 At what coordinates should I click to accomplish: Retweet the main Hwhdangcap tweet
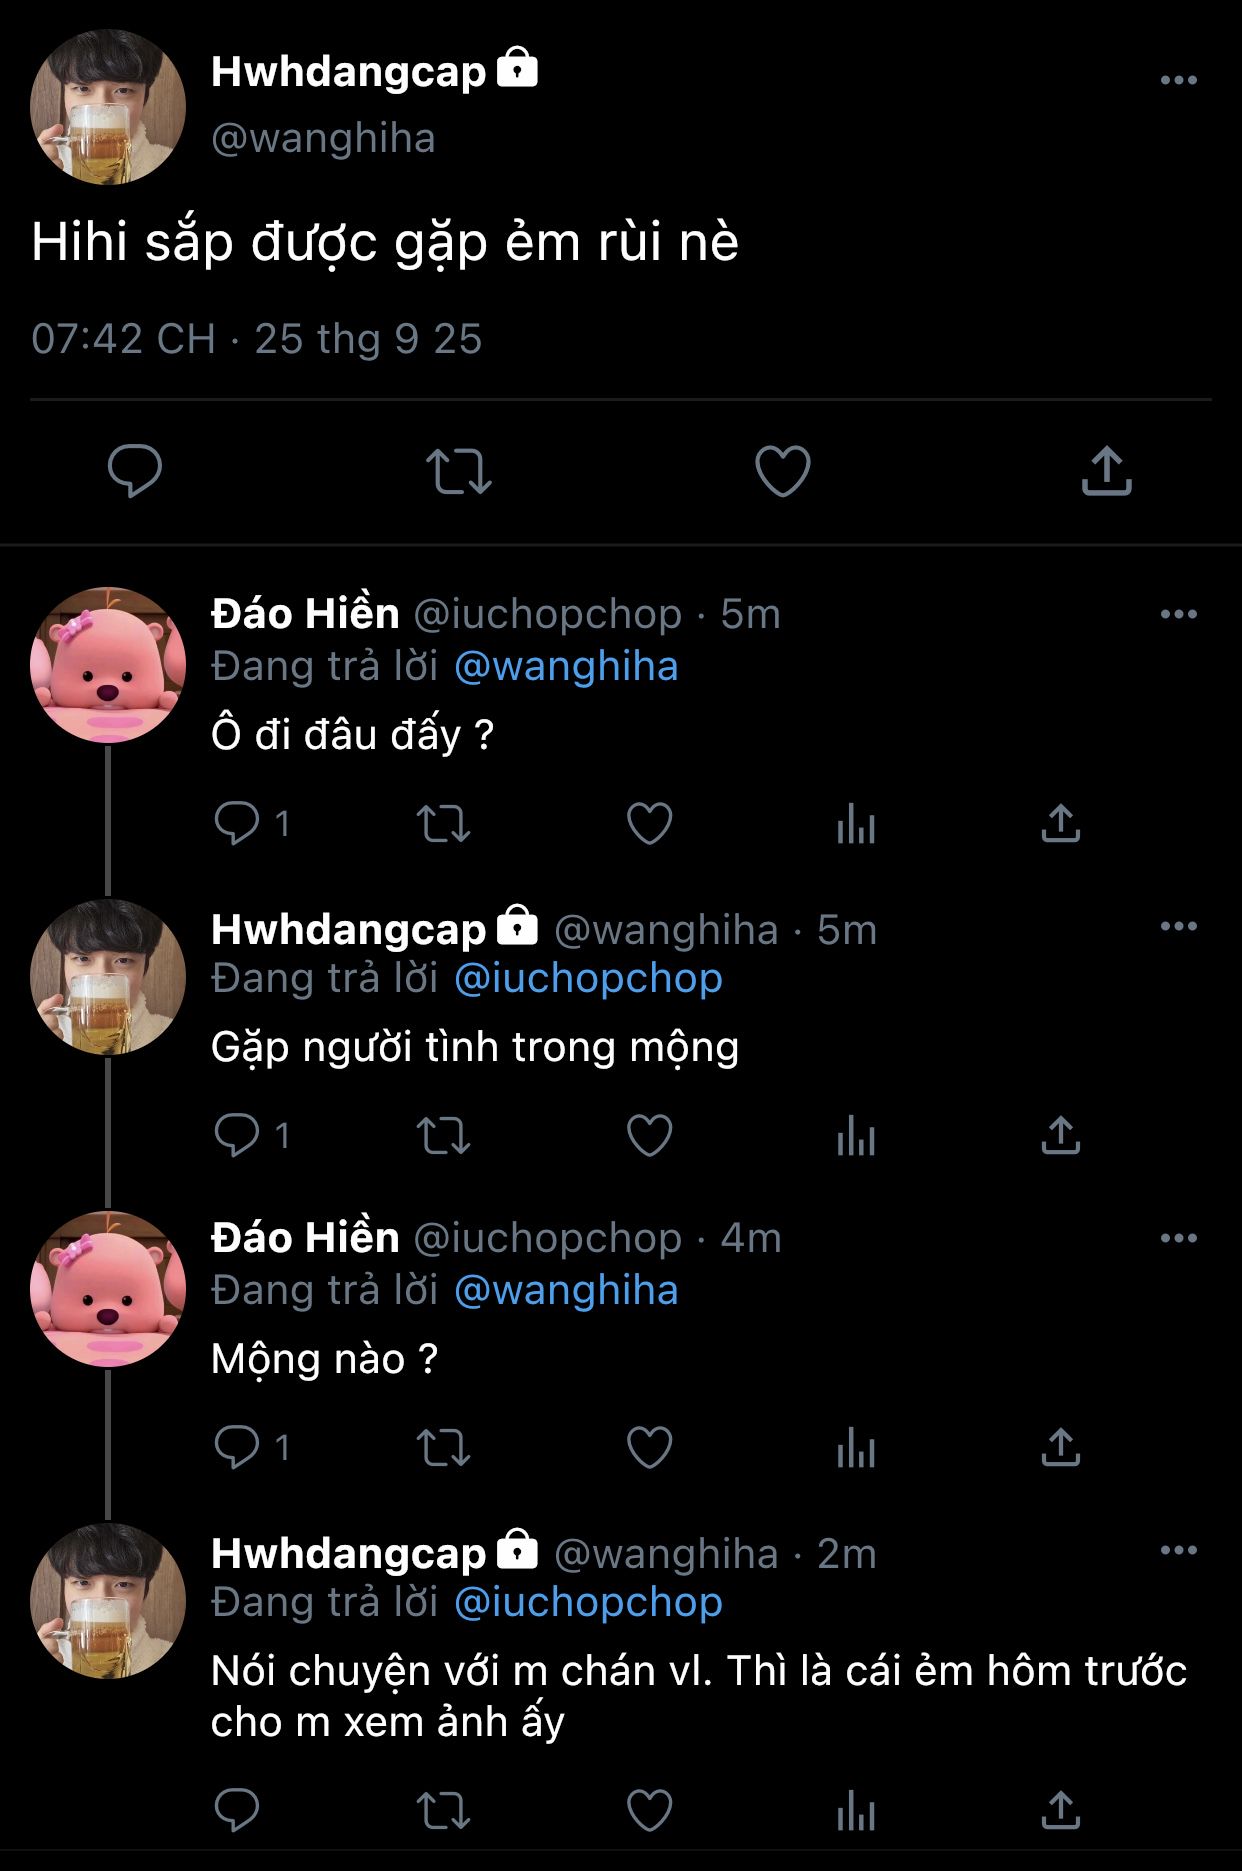click(459, 471)
